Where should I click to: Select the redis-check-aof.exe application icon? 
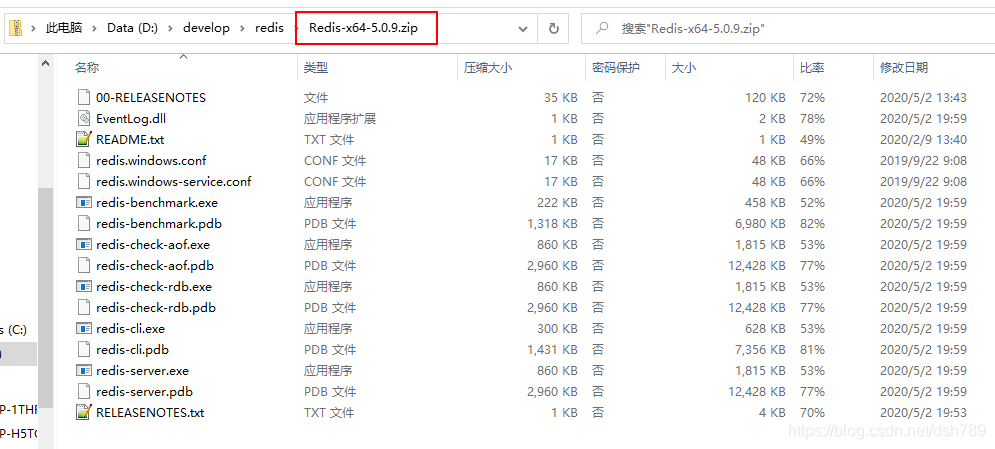[x=84, y=245]
